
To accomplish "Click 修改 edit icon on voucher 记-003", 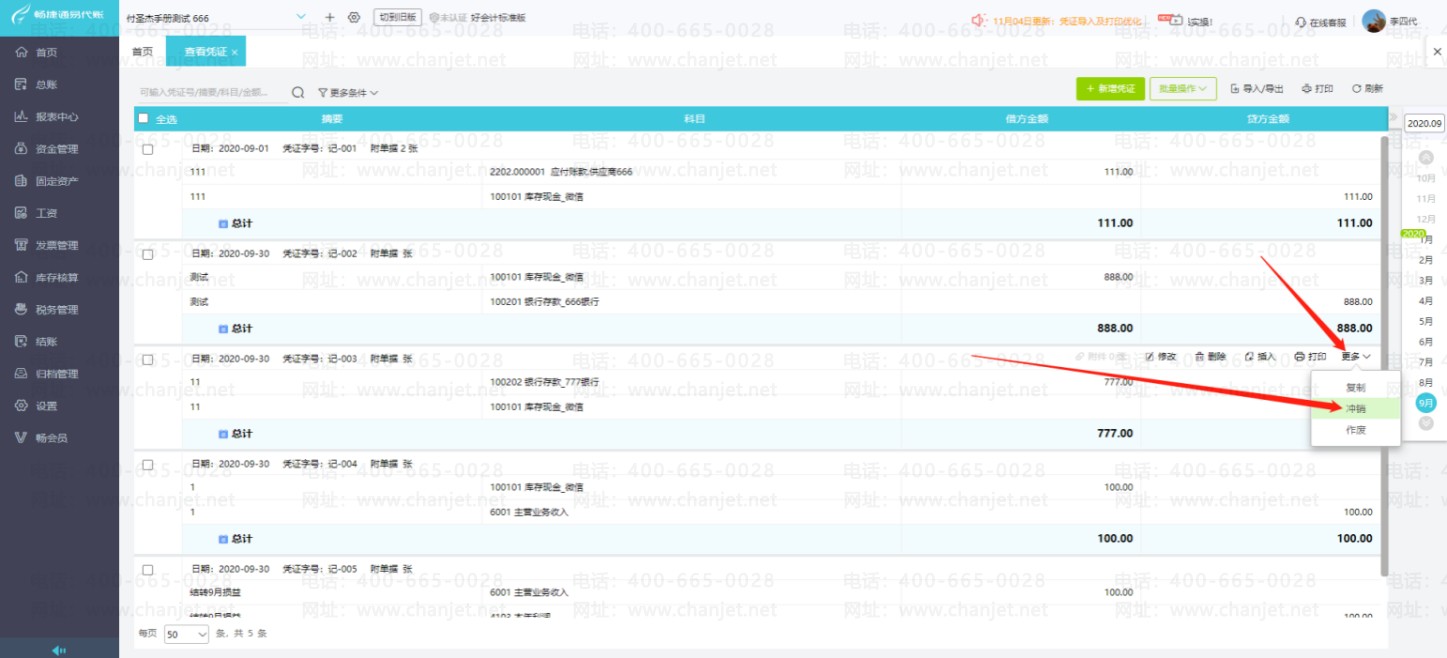I will click(1161, 357).
